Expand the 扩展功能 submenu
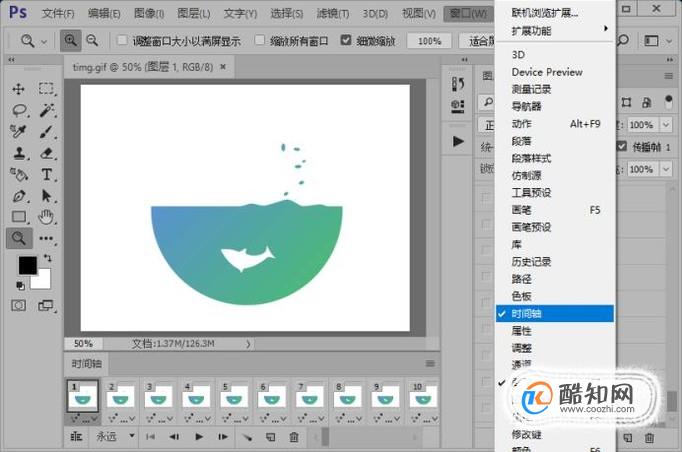 click(x=555, y=30)
